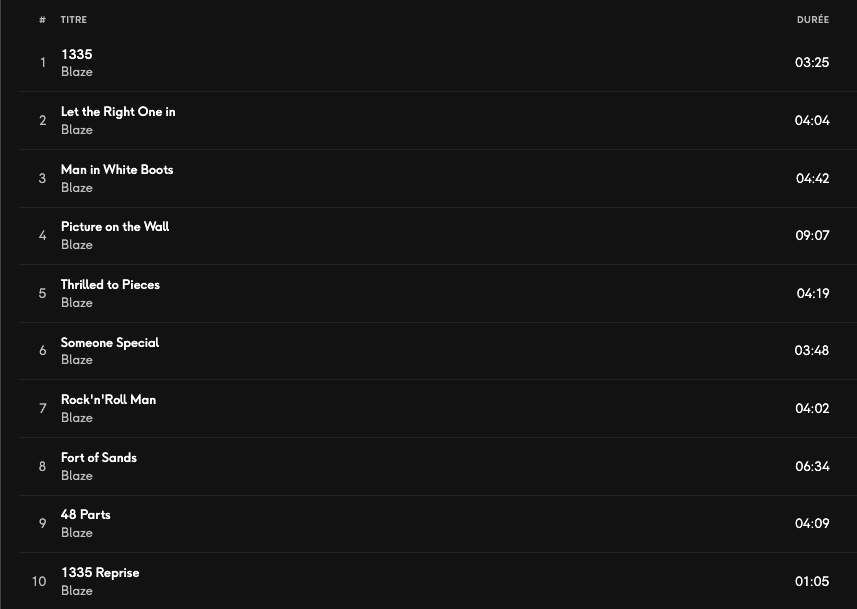Select the Someone Special song title

(x=110, y=343)
